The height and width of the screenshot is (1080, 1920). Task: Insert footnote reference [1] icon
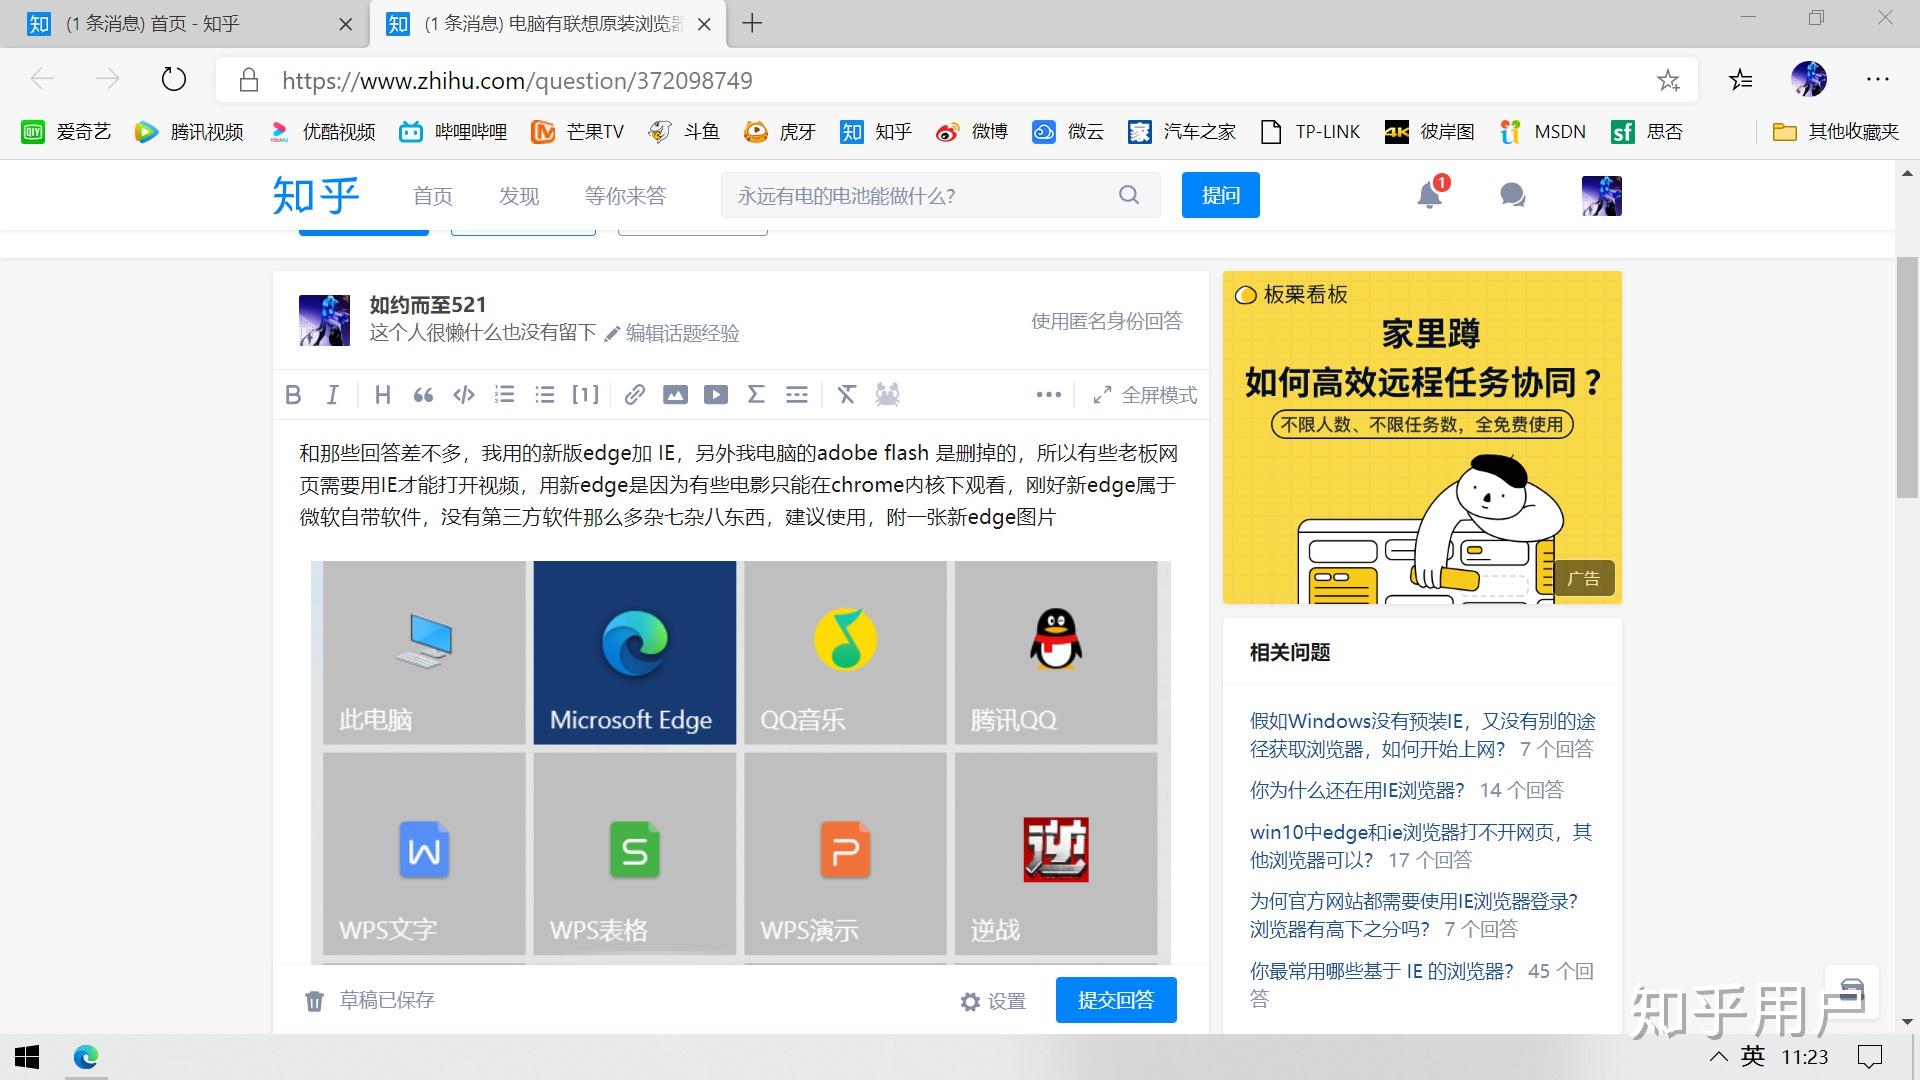pyautogui.click(x=586, y=395)
